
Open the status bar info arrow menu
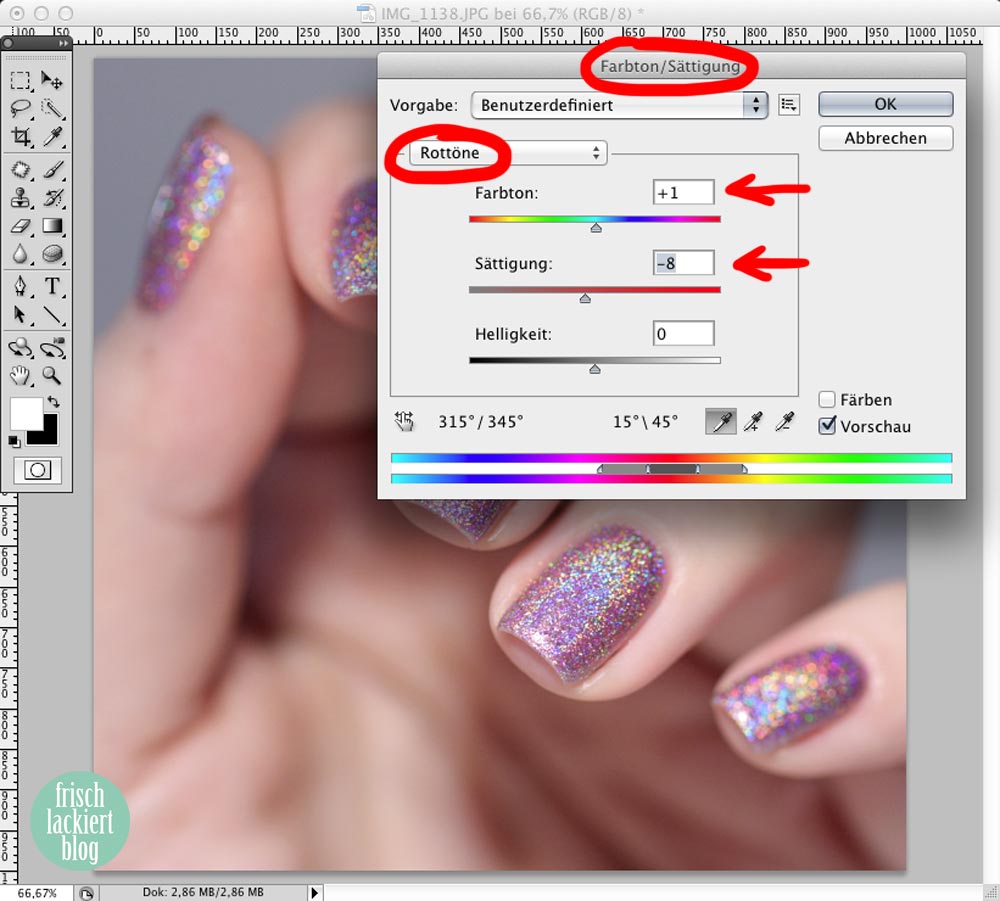click(314, 893)
